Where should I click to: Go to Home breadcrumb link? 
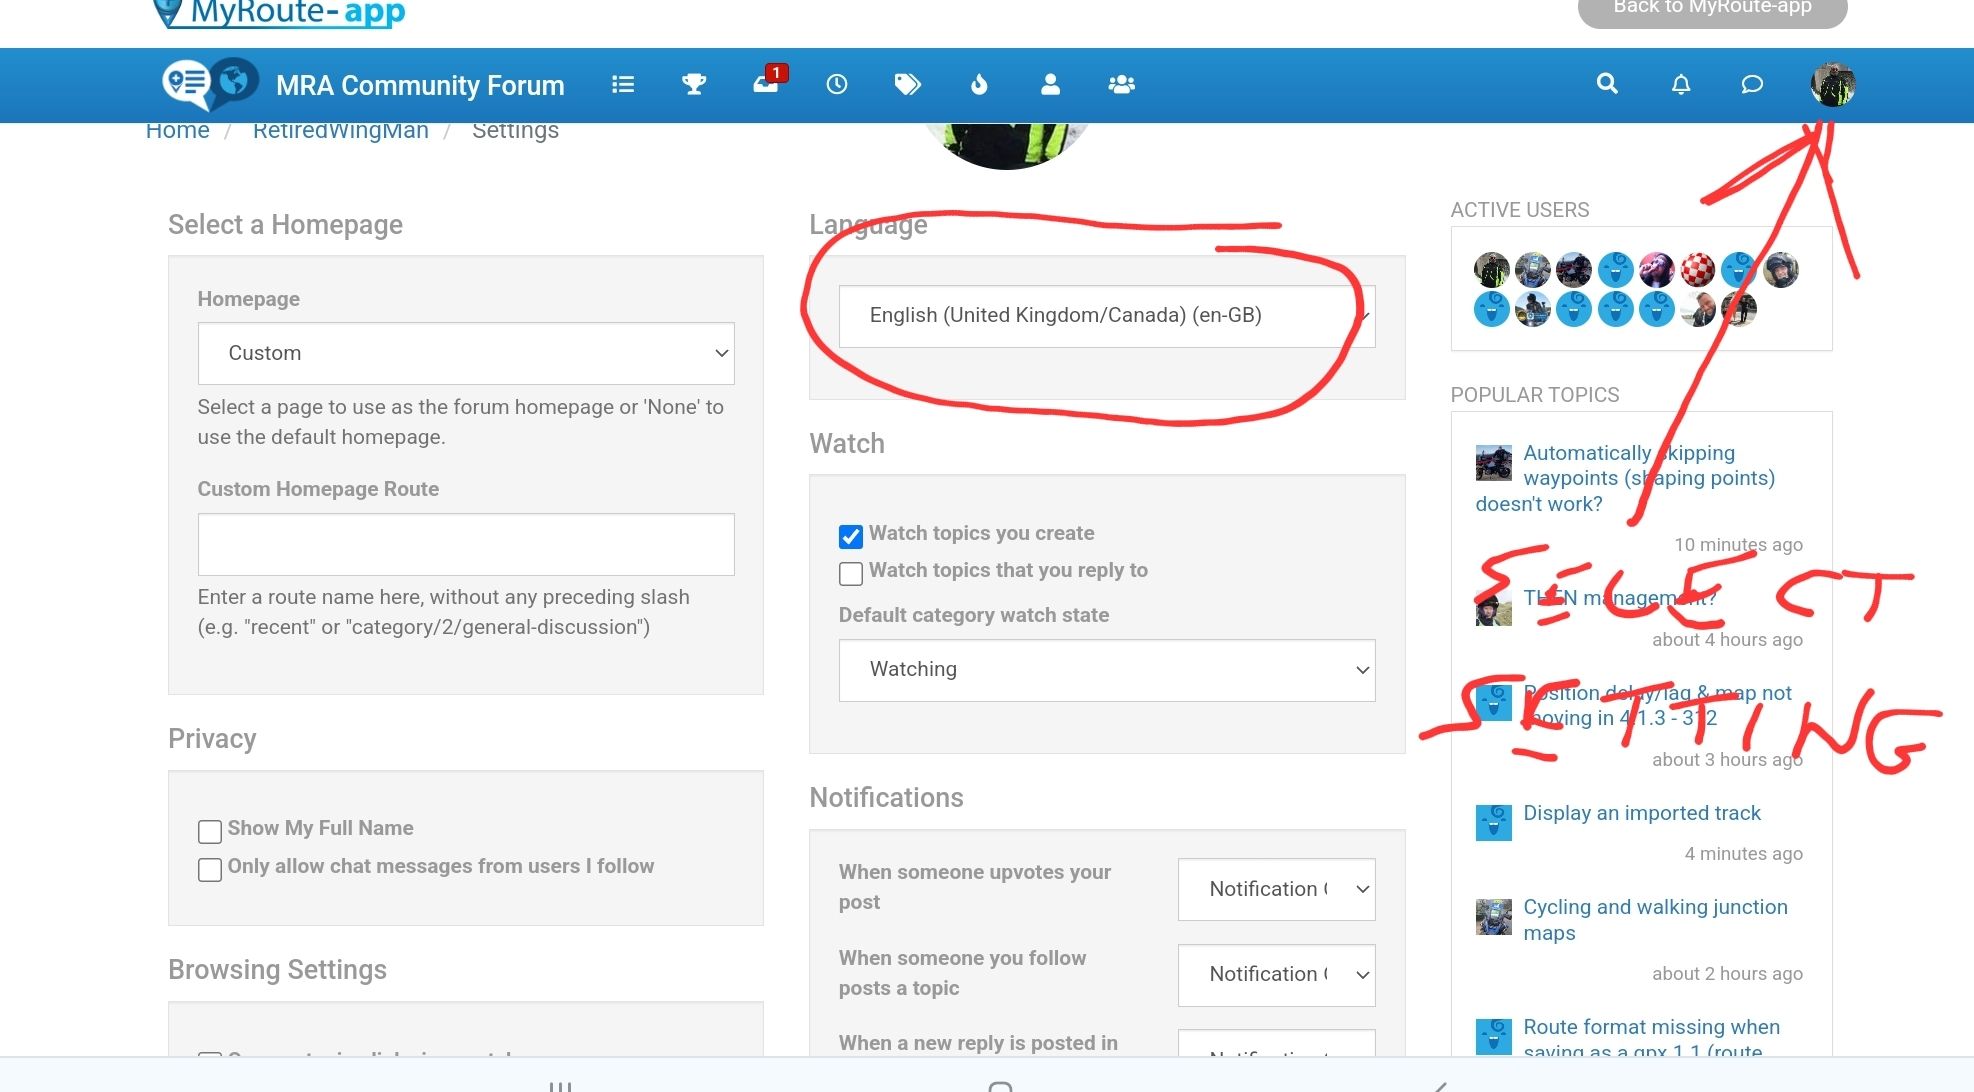[178, 131]
